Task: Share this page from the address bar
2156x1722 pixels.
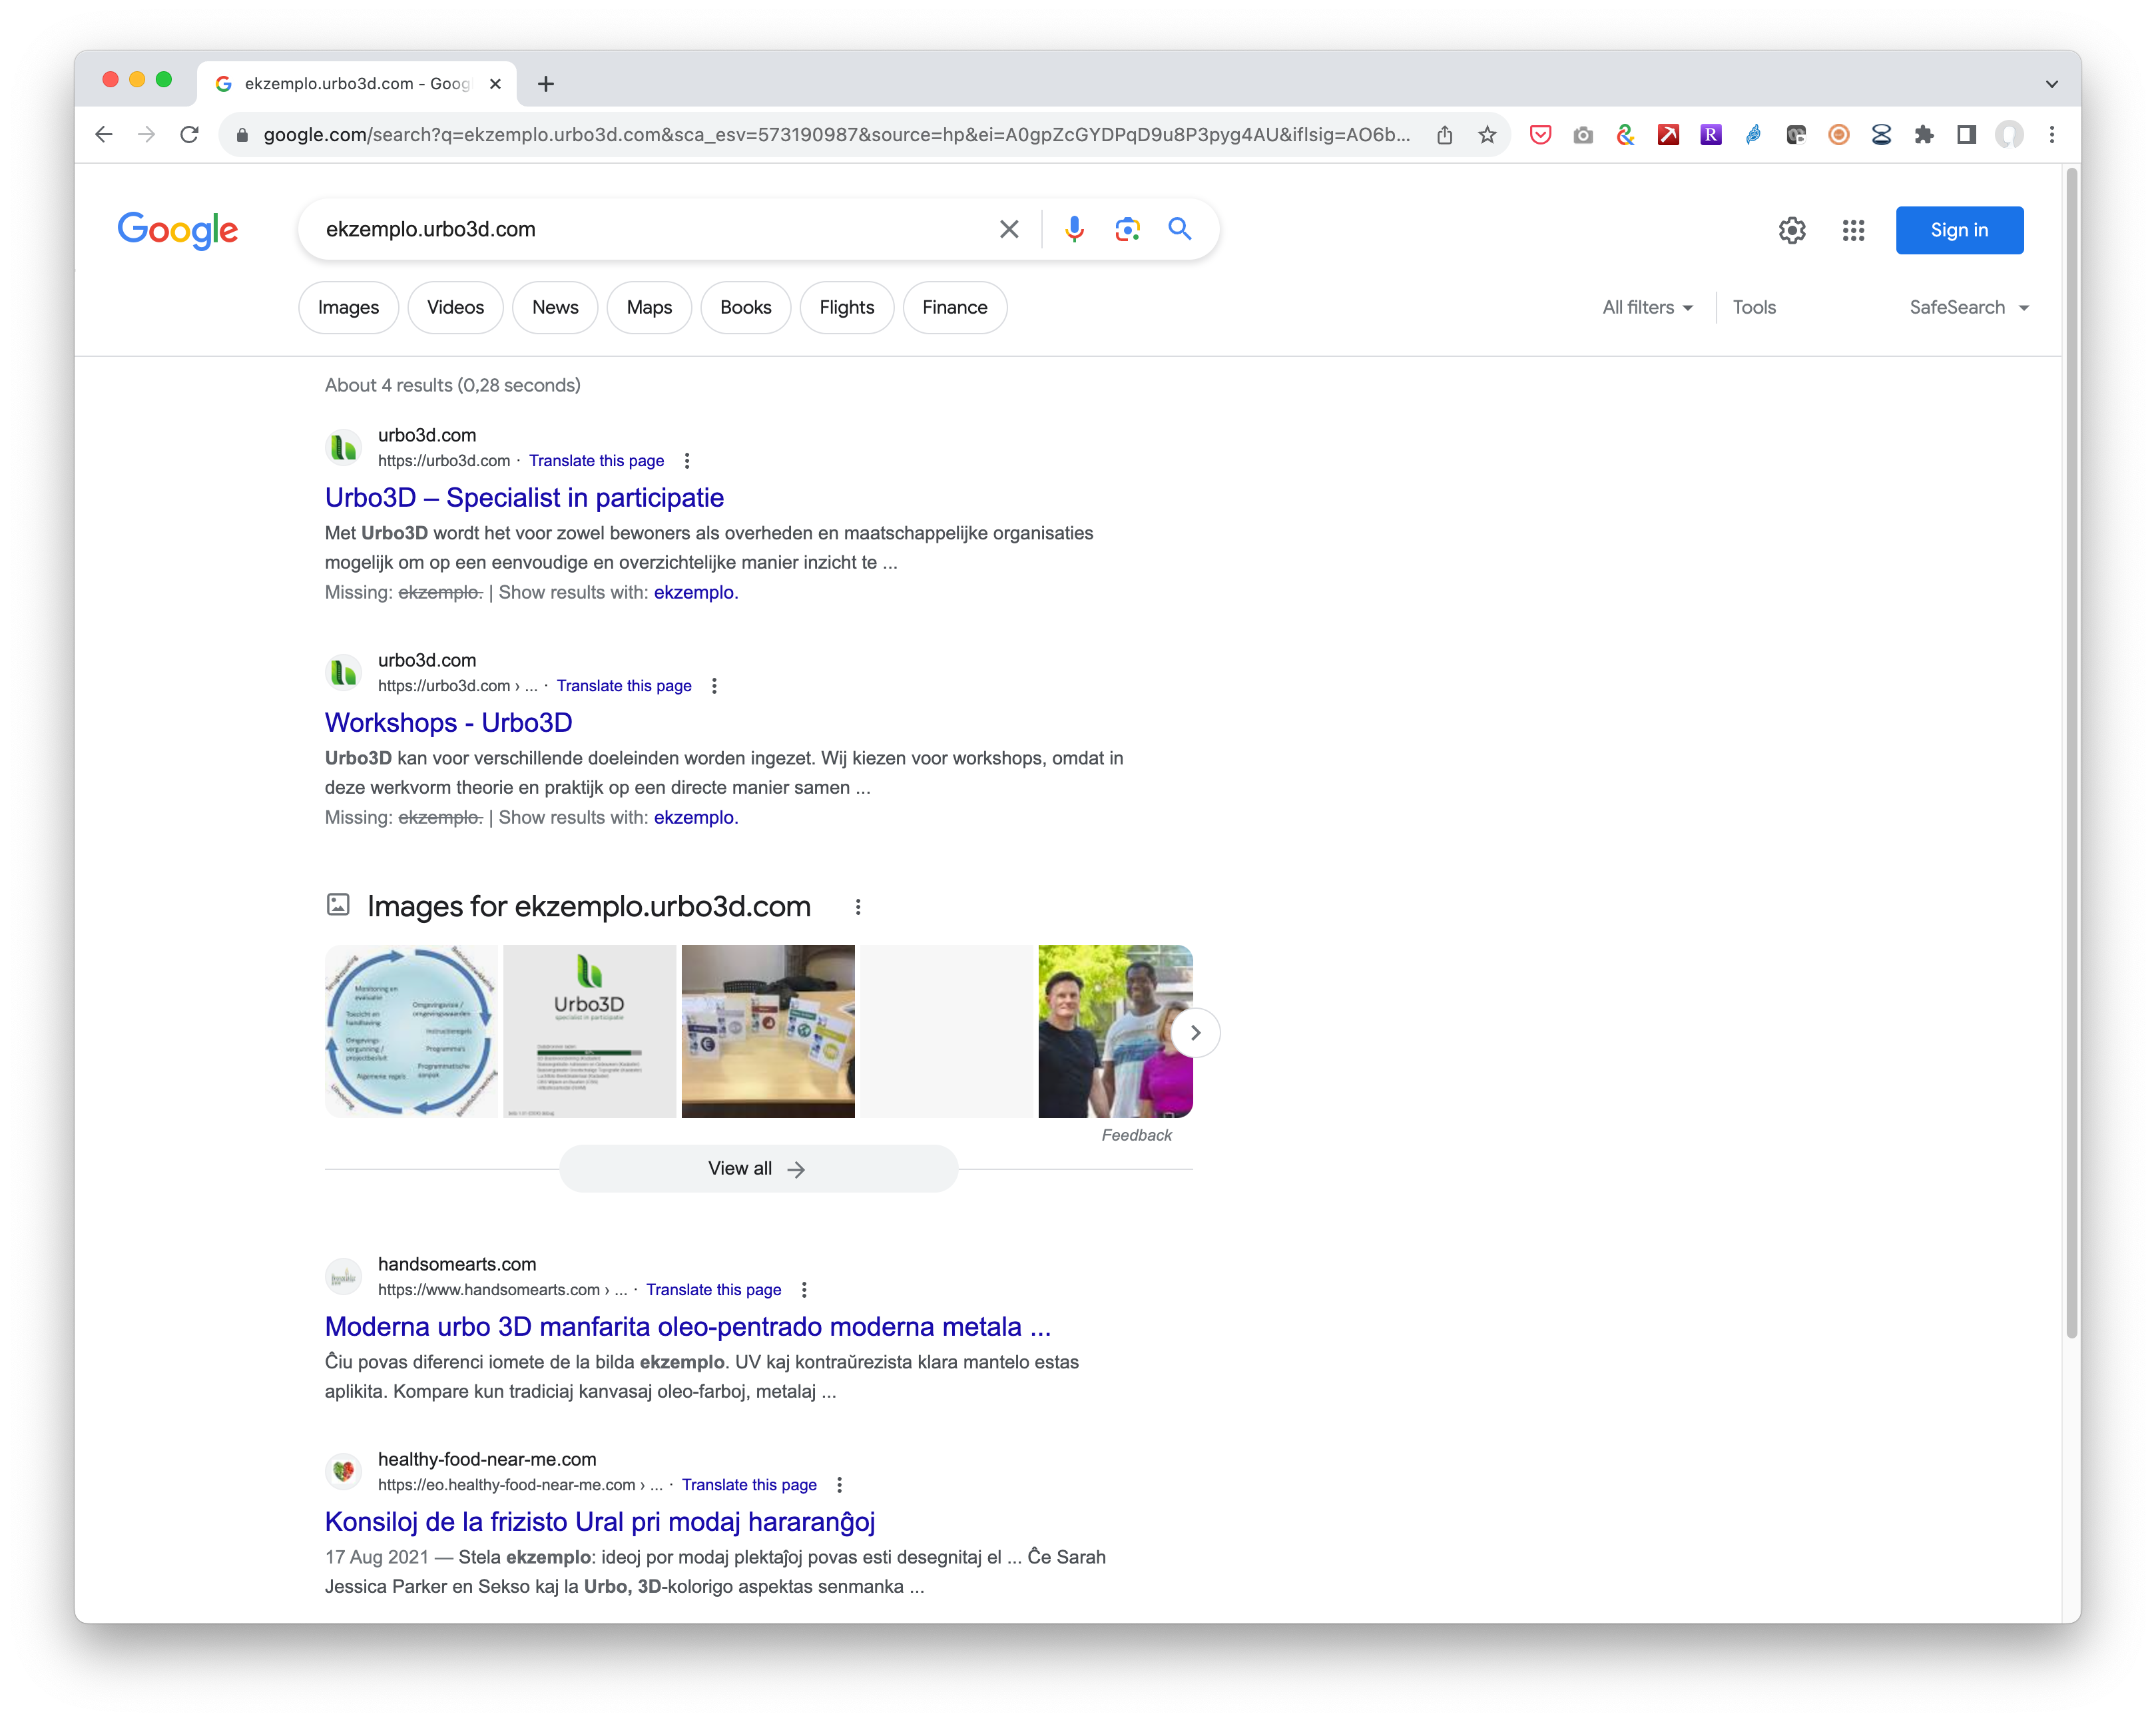Action: [1445, 134]
